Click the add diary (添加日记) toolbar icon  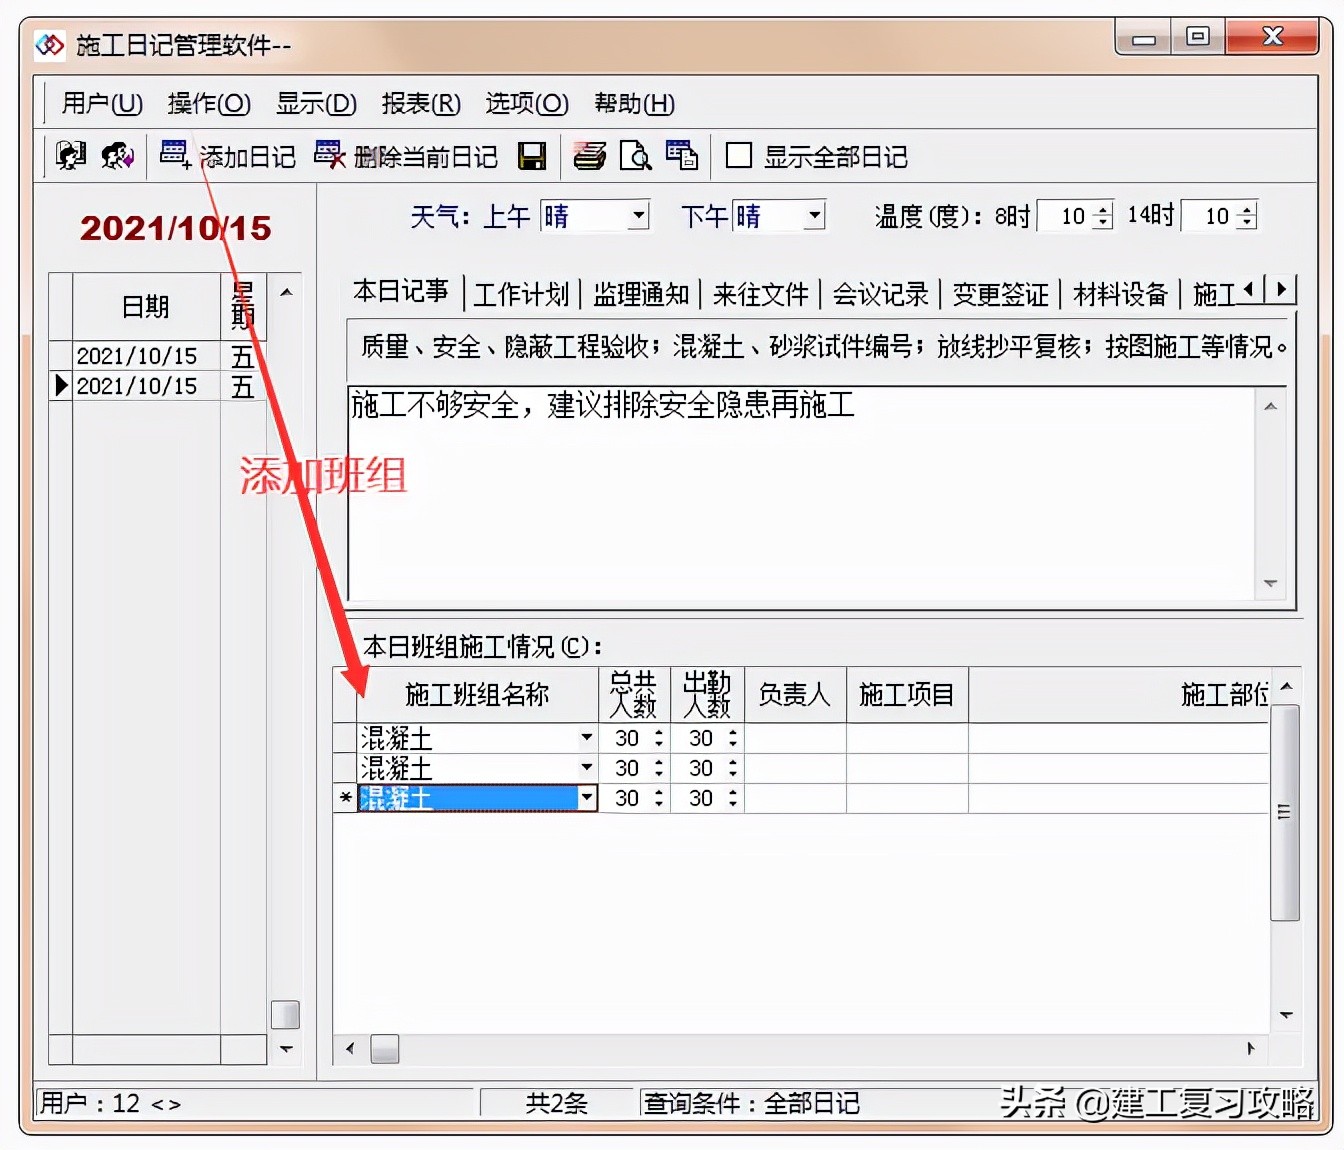click(174, 155)
